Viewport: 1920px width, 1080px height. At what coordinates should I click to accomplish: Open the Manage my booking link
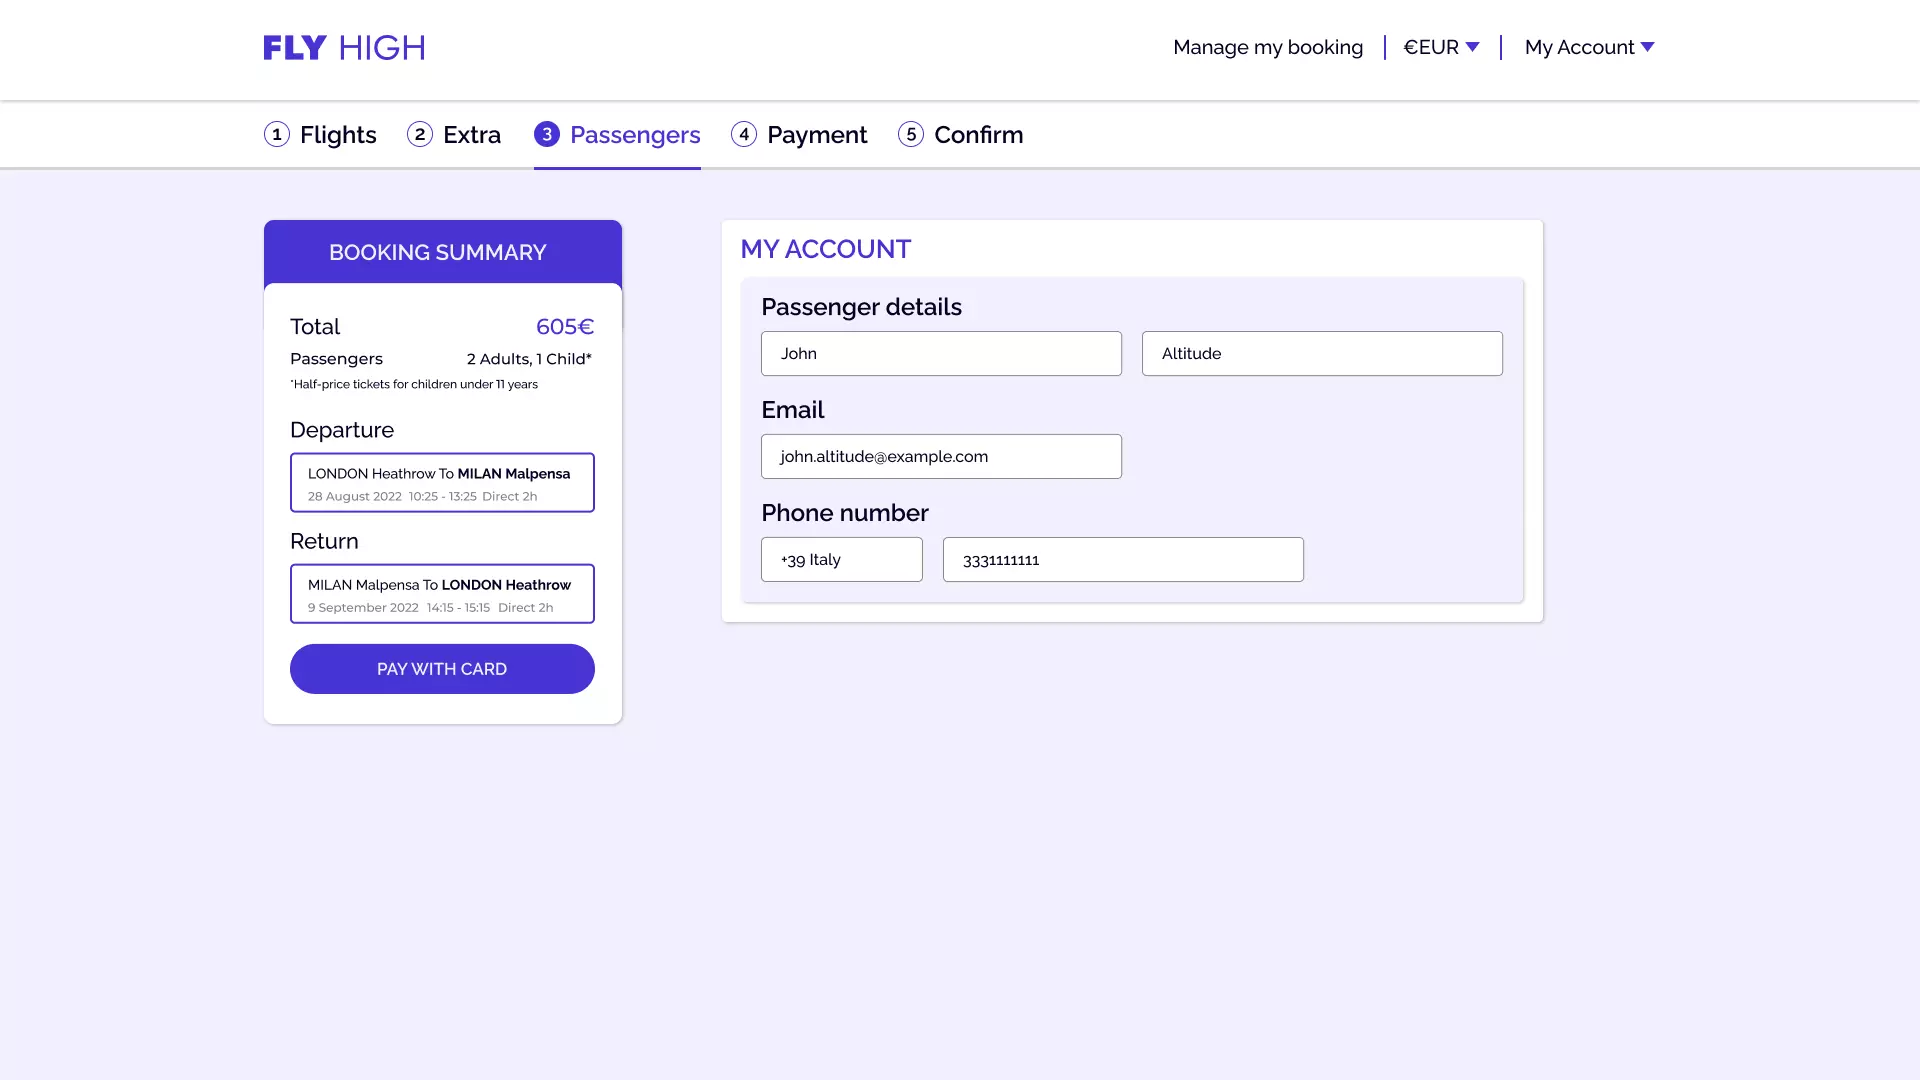(x=1267, y=47)
